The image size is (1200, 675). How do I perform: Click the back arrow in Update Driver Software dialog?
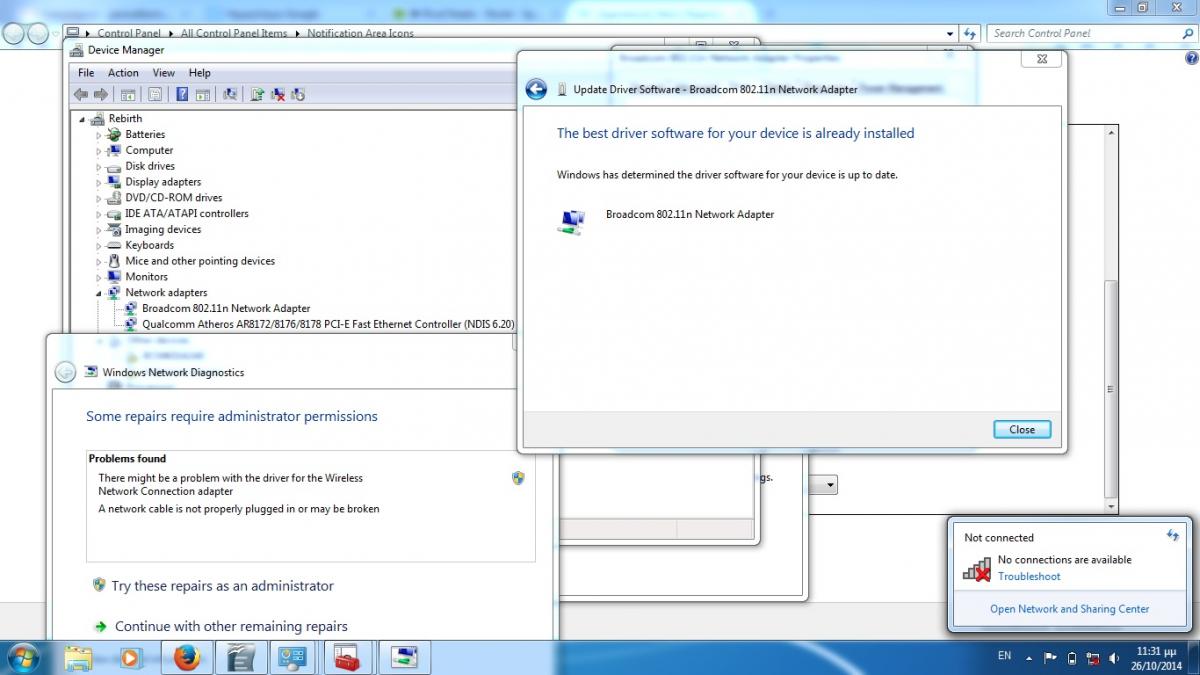click(x=536, y=89)
